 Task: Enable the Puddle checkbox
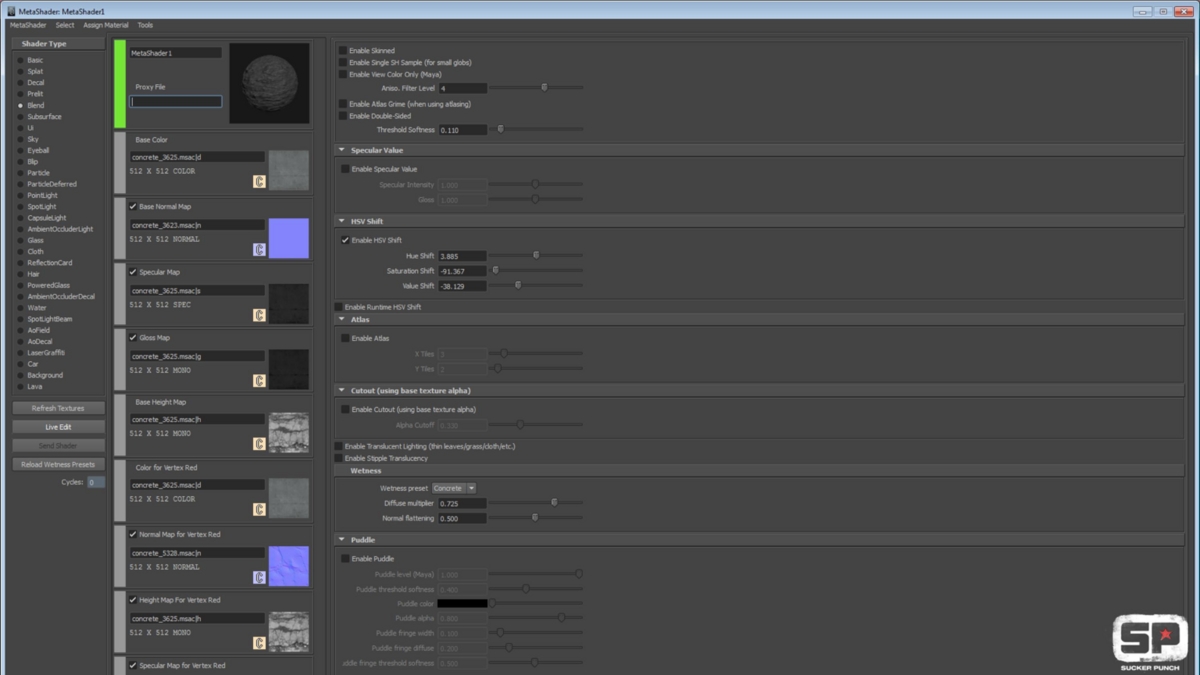coord(346,559)
